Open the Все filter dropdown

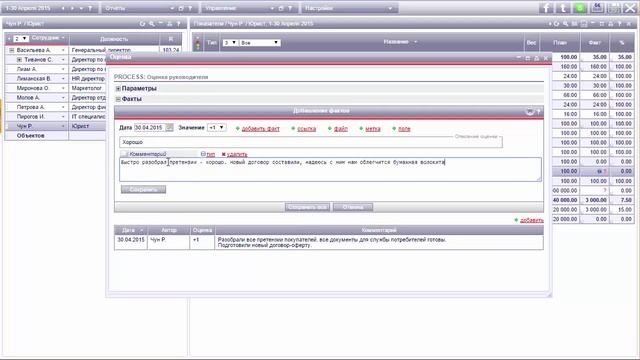[x=260, y=42]
